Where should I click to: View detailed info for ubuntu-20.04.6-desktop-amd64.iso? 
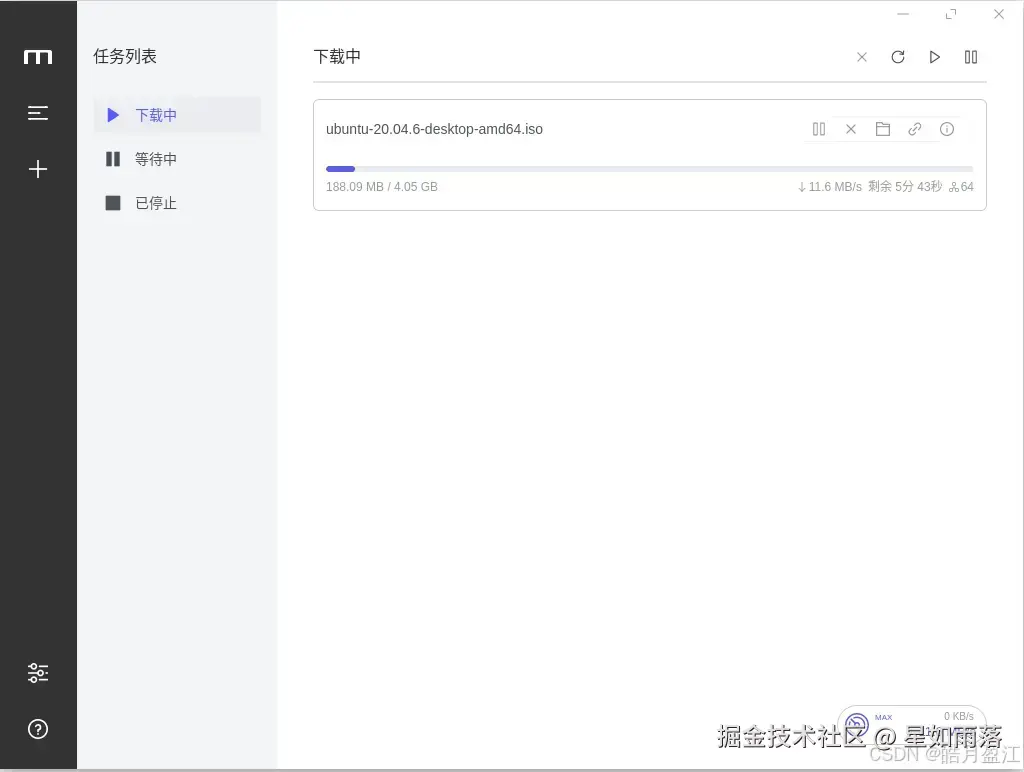(x=946, y=129)
